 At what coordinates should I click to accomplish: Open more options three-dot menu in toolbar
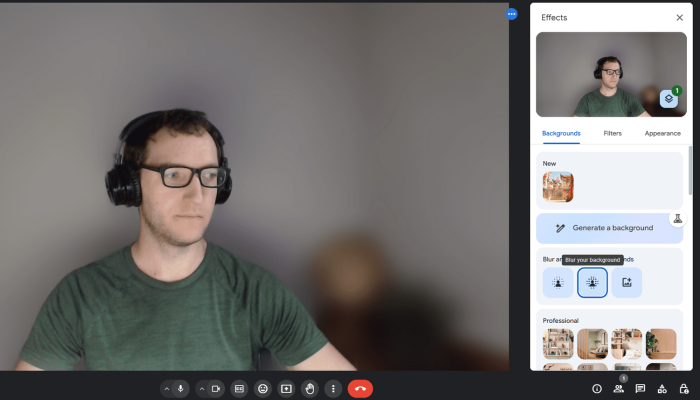point(333,388)
